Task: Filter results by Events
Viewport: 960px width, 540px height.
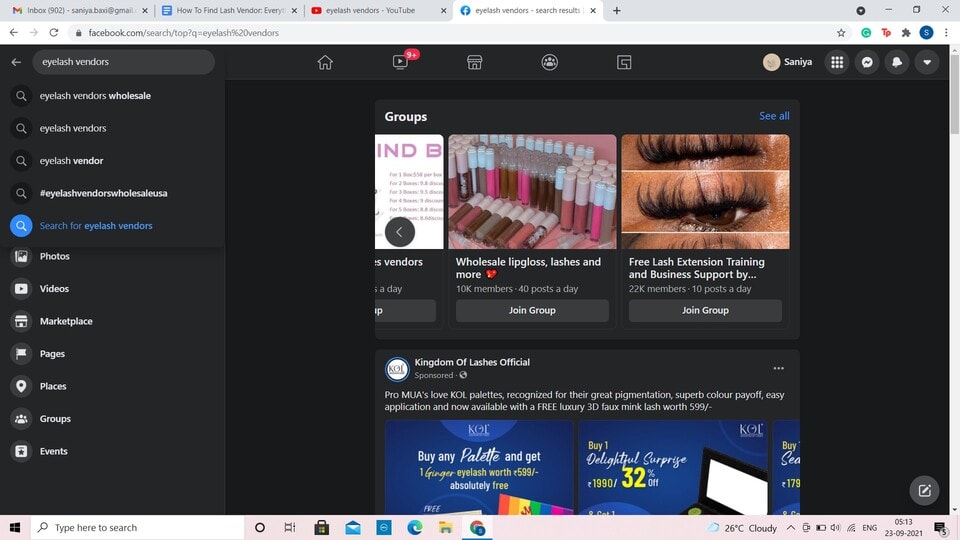Action: click(113, 451)
